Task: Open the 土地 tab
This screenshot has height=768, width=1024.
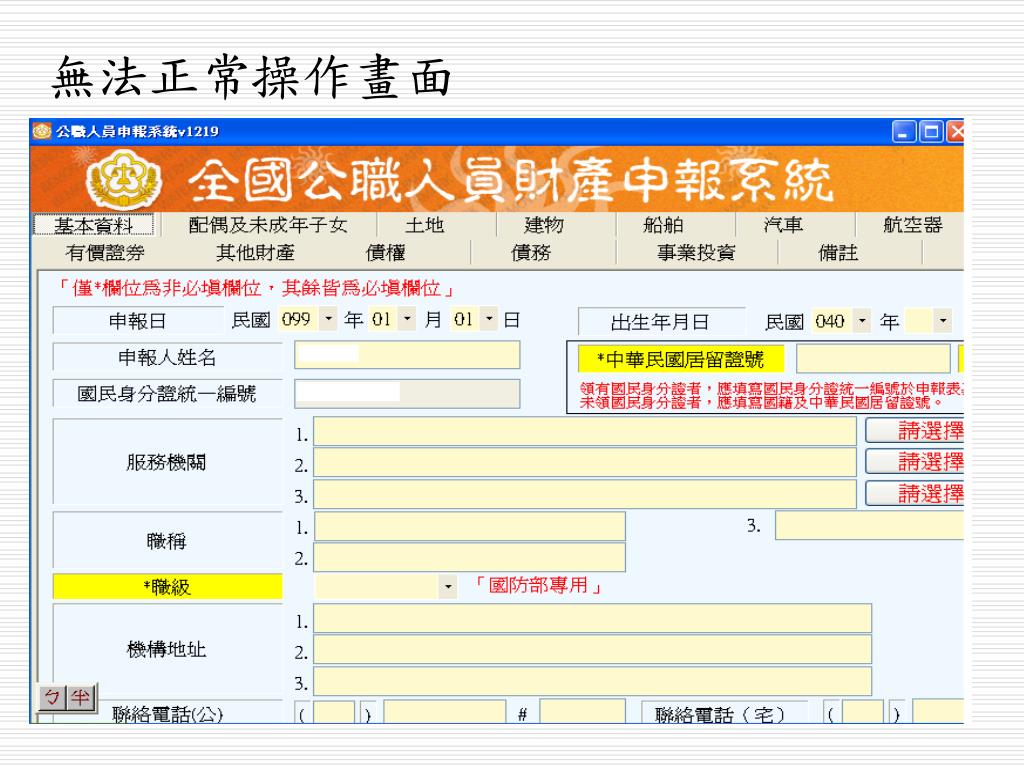Action: [424, 225]
